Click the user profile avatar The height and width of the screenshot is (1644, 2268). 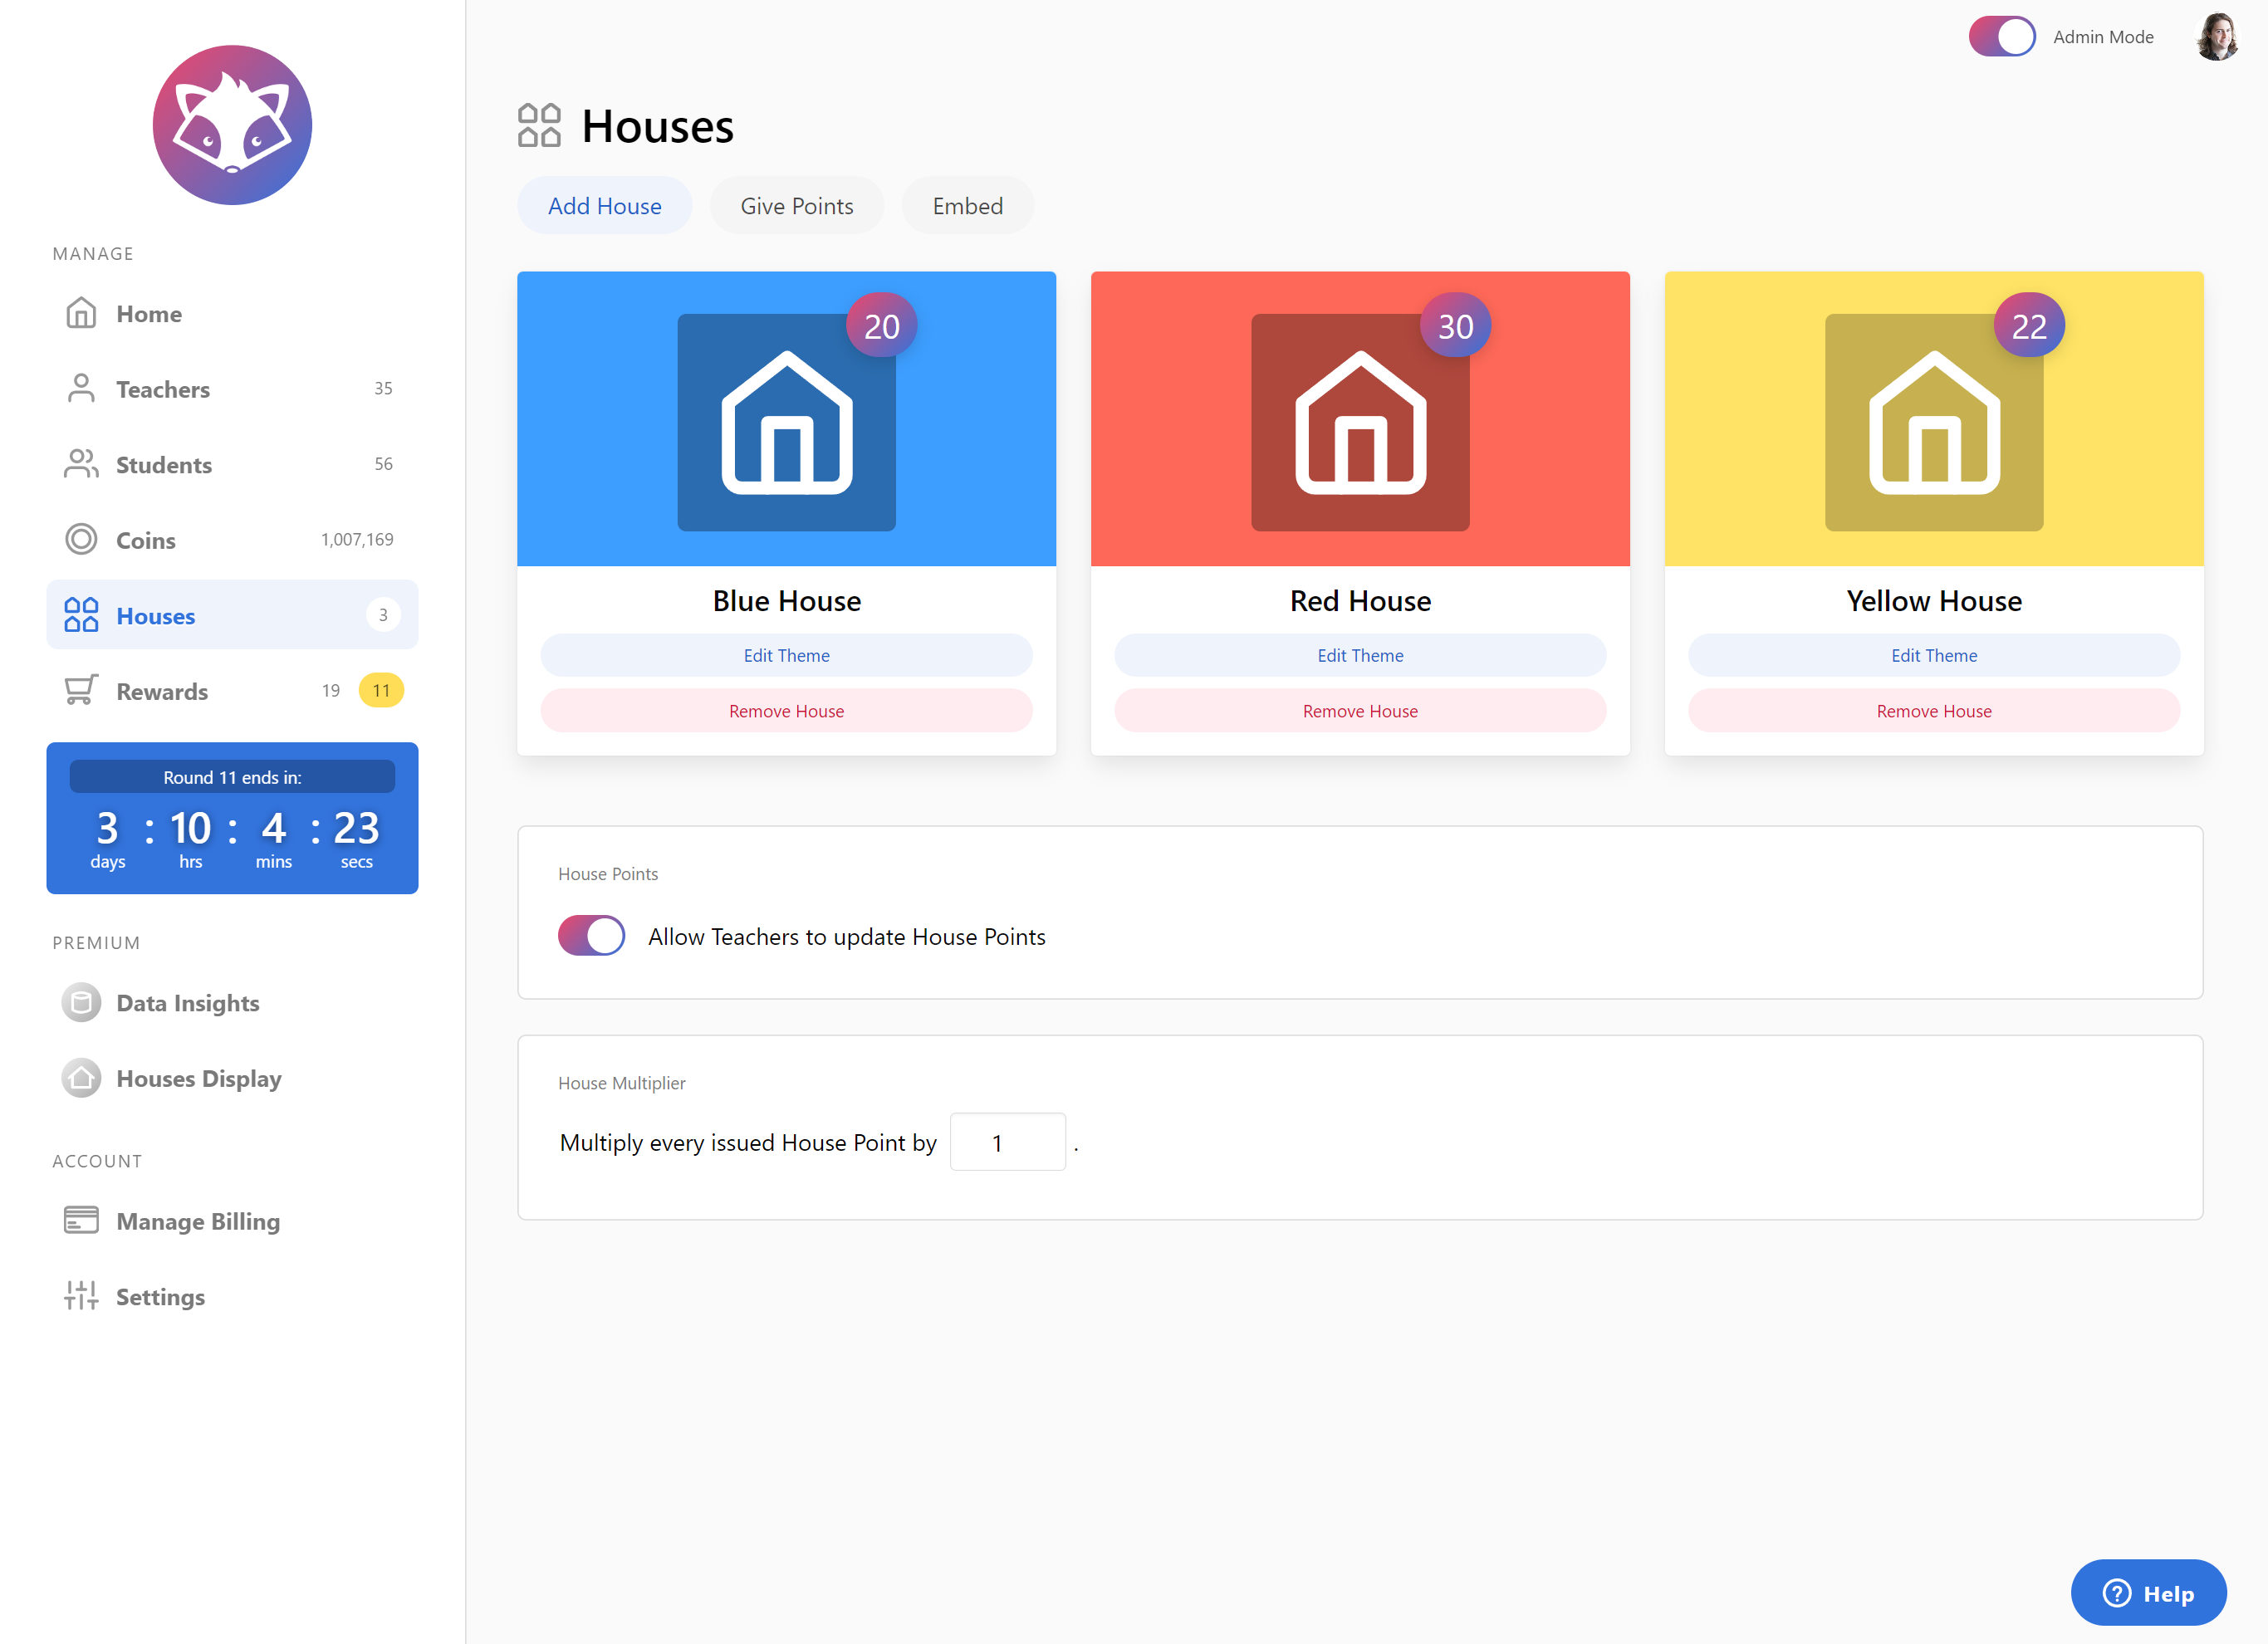click(2216, 37)
